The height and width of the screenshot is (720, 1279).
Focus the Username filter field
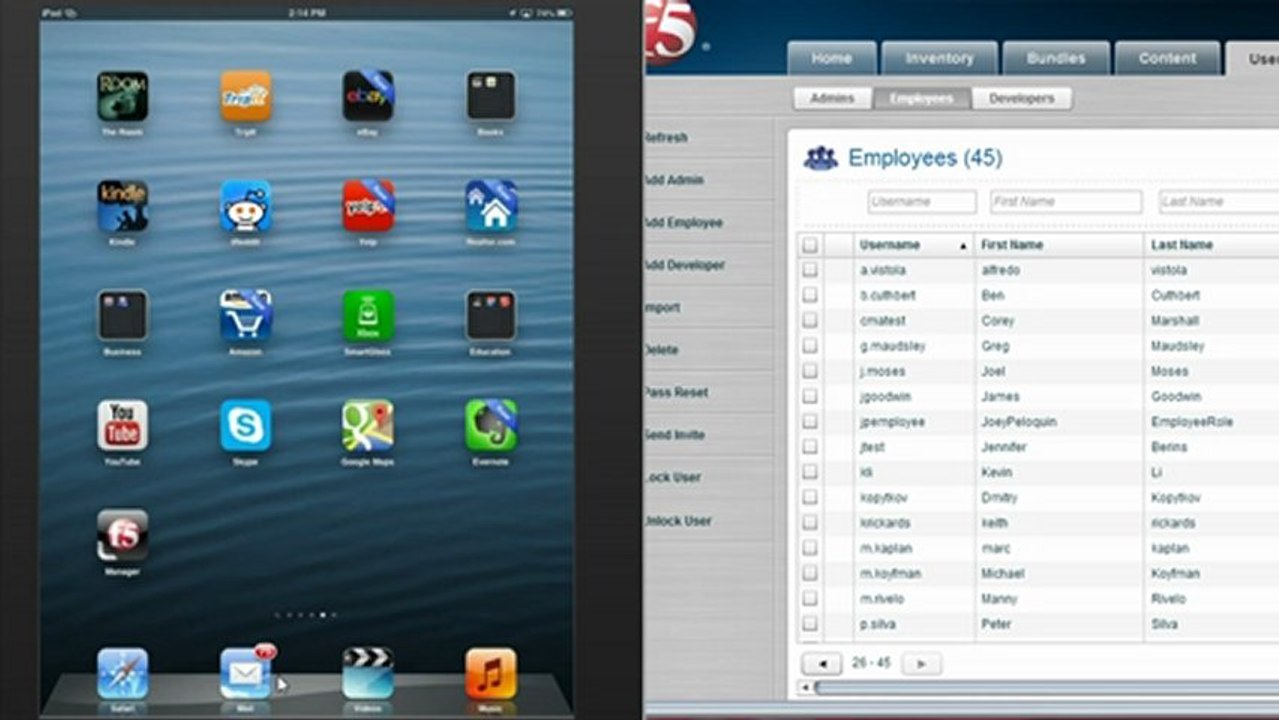[922, 202]
